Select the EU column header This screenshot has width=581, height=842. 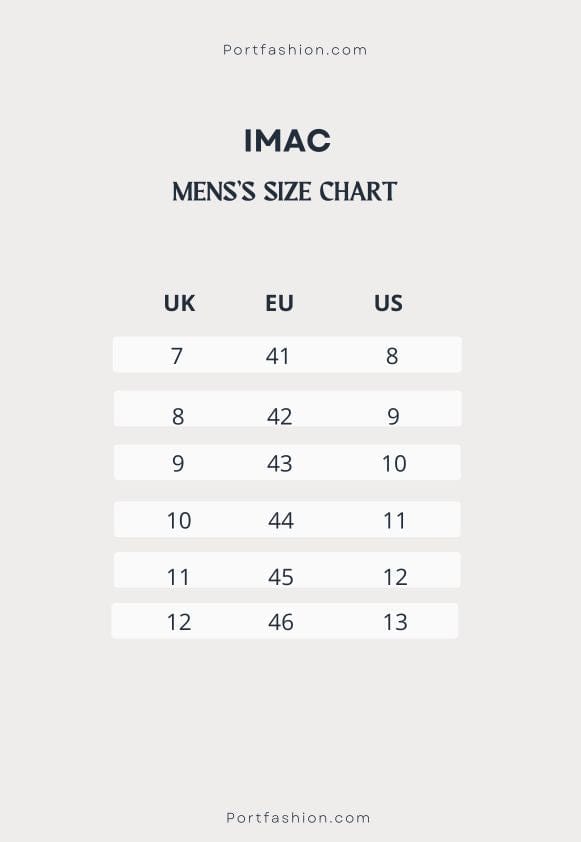279,303
